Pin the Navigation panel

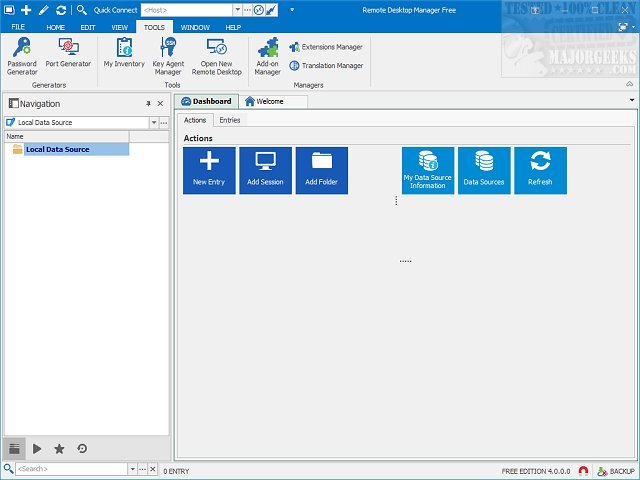click(148, 104)
